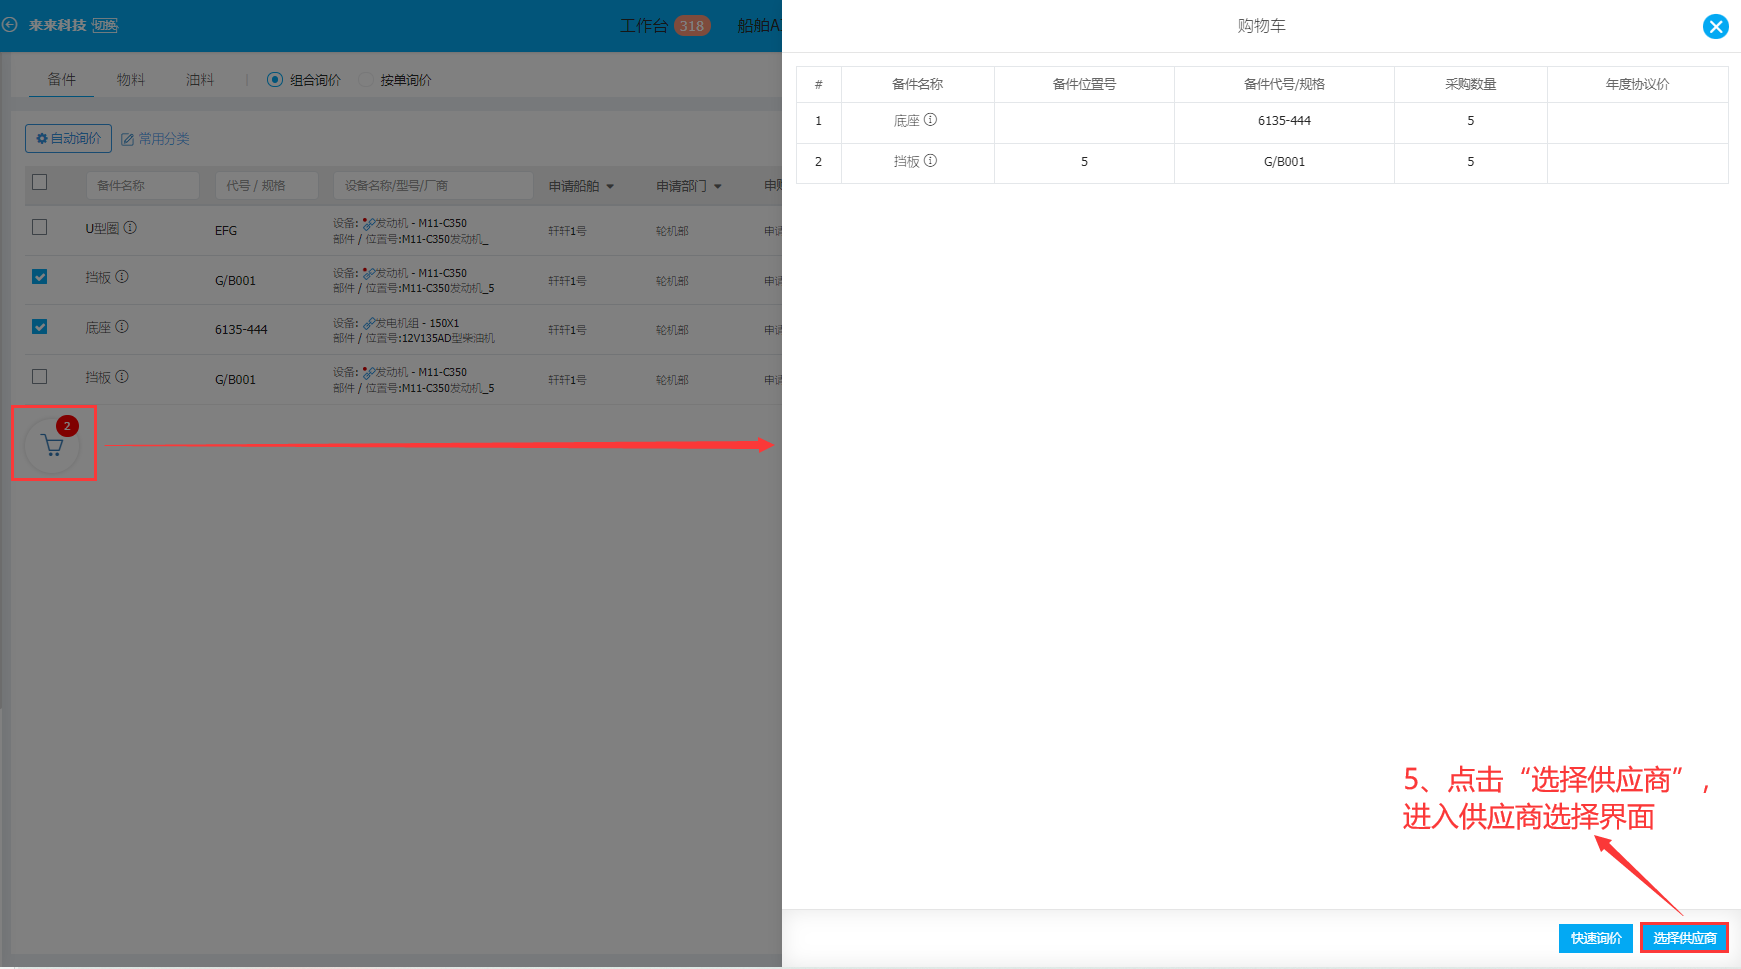Screen dimensions: 1741x969
Task: Click the G/B001 cell in cart table
Action: 1284,162
